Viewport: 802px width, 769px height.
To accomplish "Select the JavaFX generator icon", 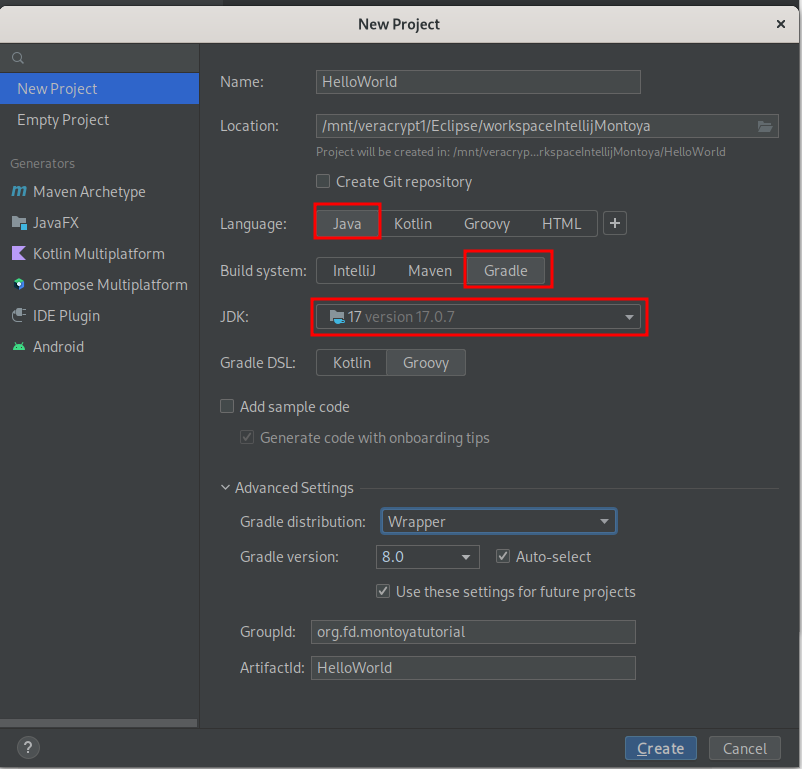I will (x=19, y=223).
